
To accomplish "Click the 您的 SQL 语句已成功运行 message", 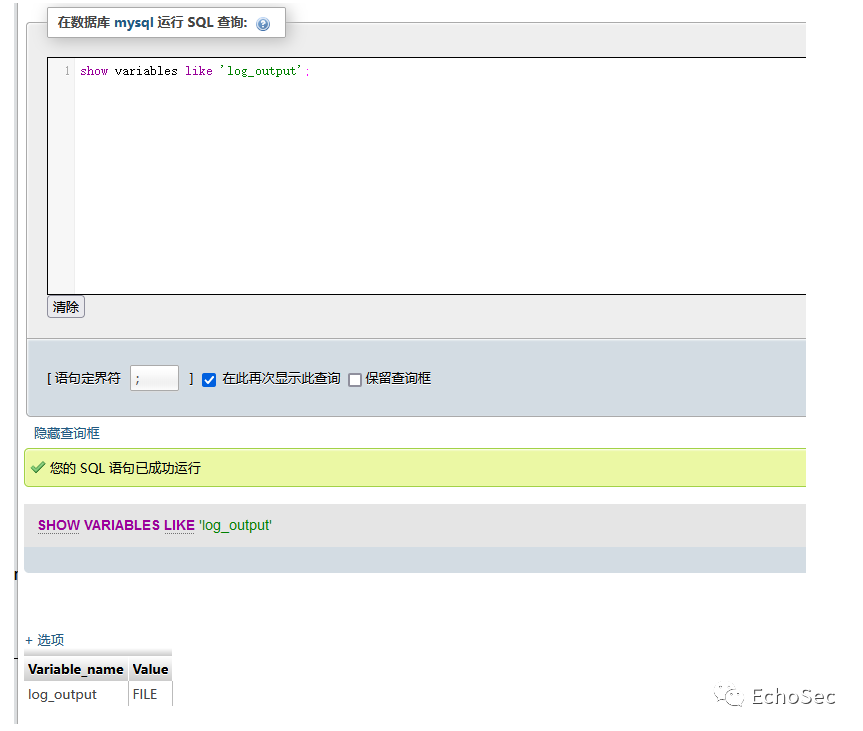I will [125, 468].
